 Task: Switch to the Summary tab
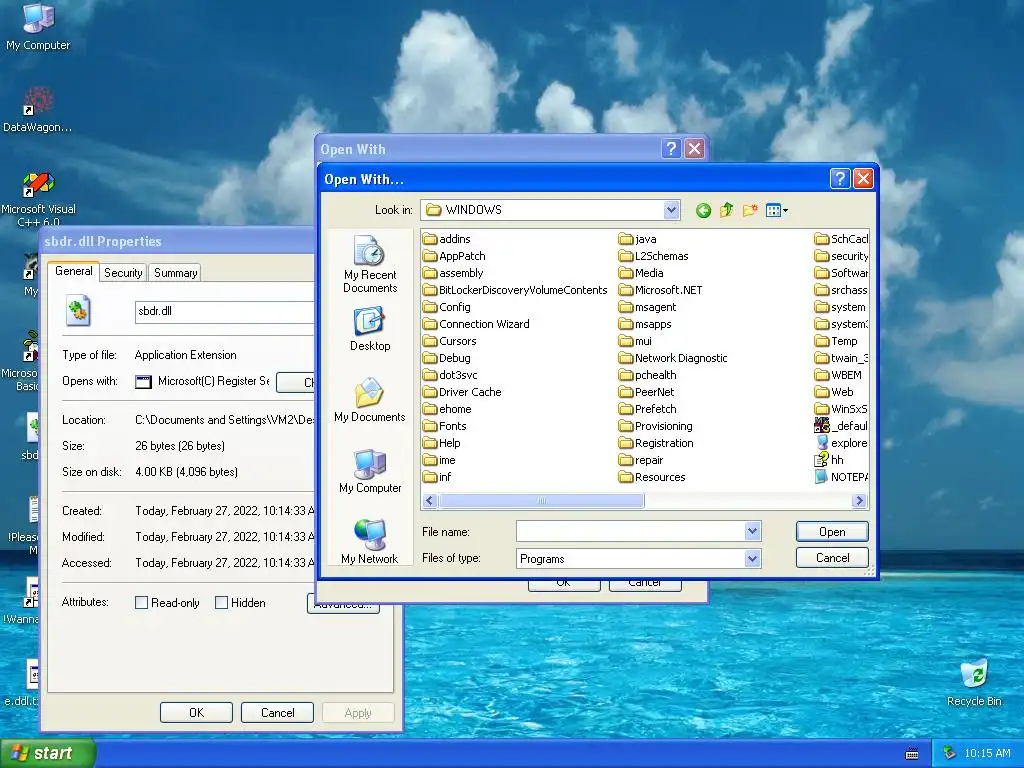(x=175, y=273)
